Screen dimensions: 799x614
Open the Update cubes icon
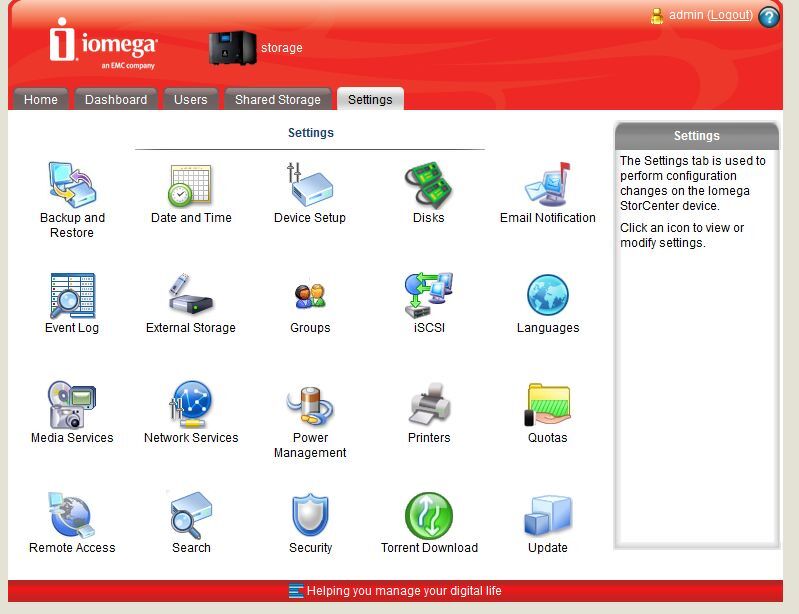point(548,515)
